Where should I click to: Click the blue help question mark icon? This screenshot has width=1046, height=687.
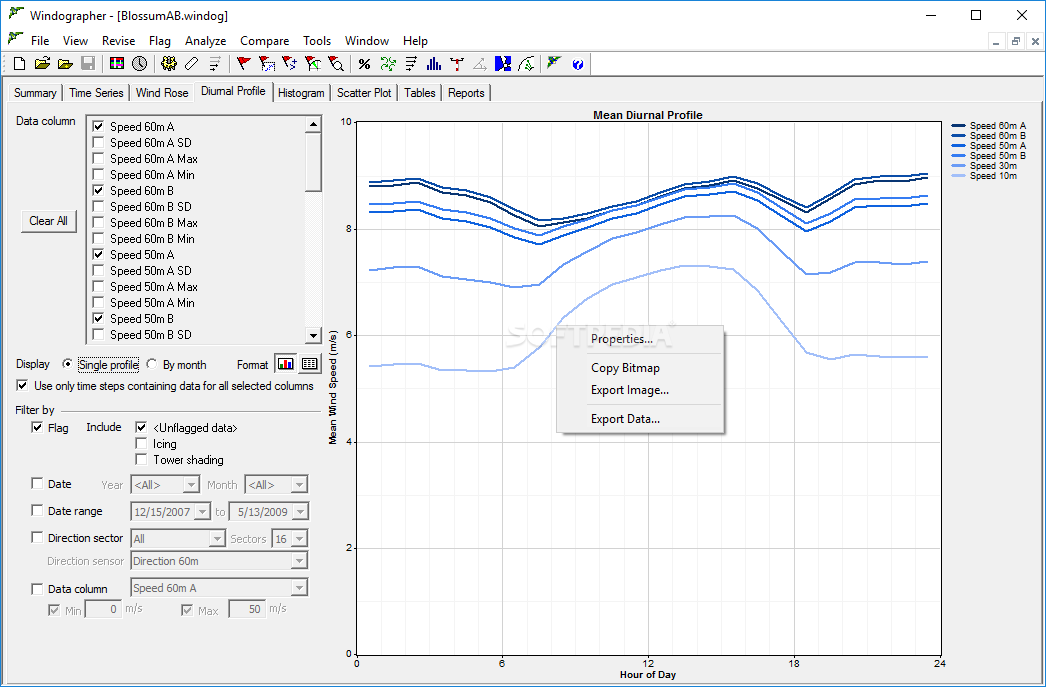click(578, 64)
